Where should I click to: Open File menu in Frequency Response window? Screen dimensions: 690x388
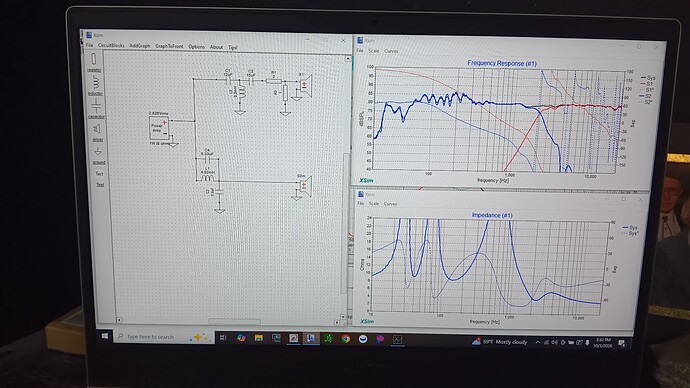[360, 51]
